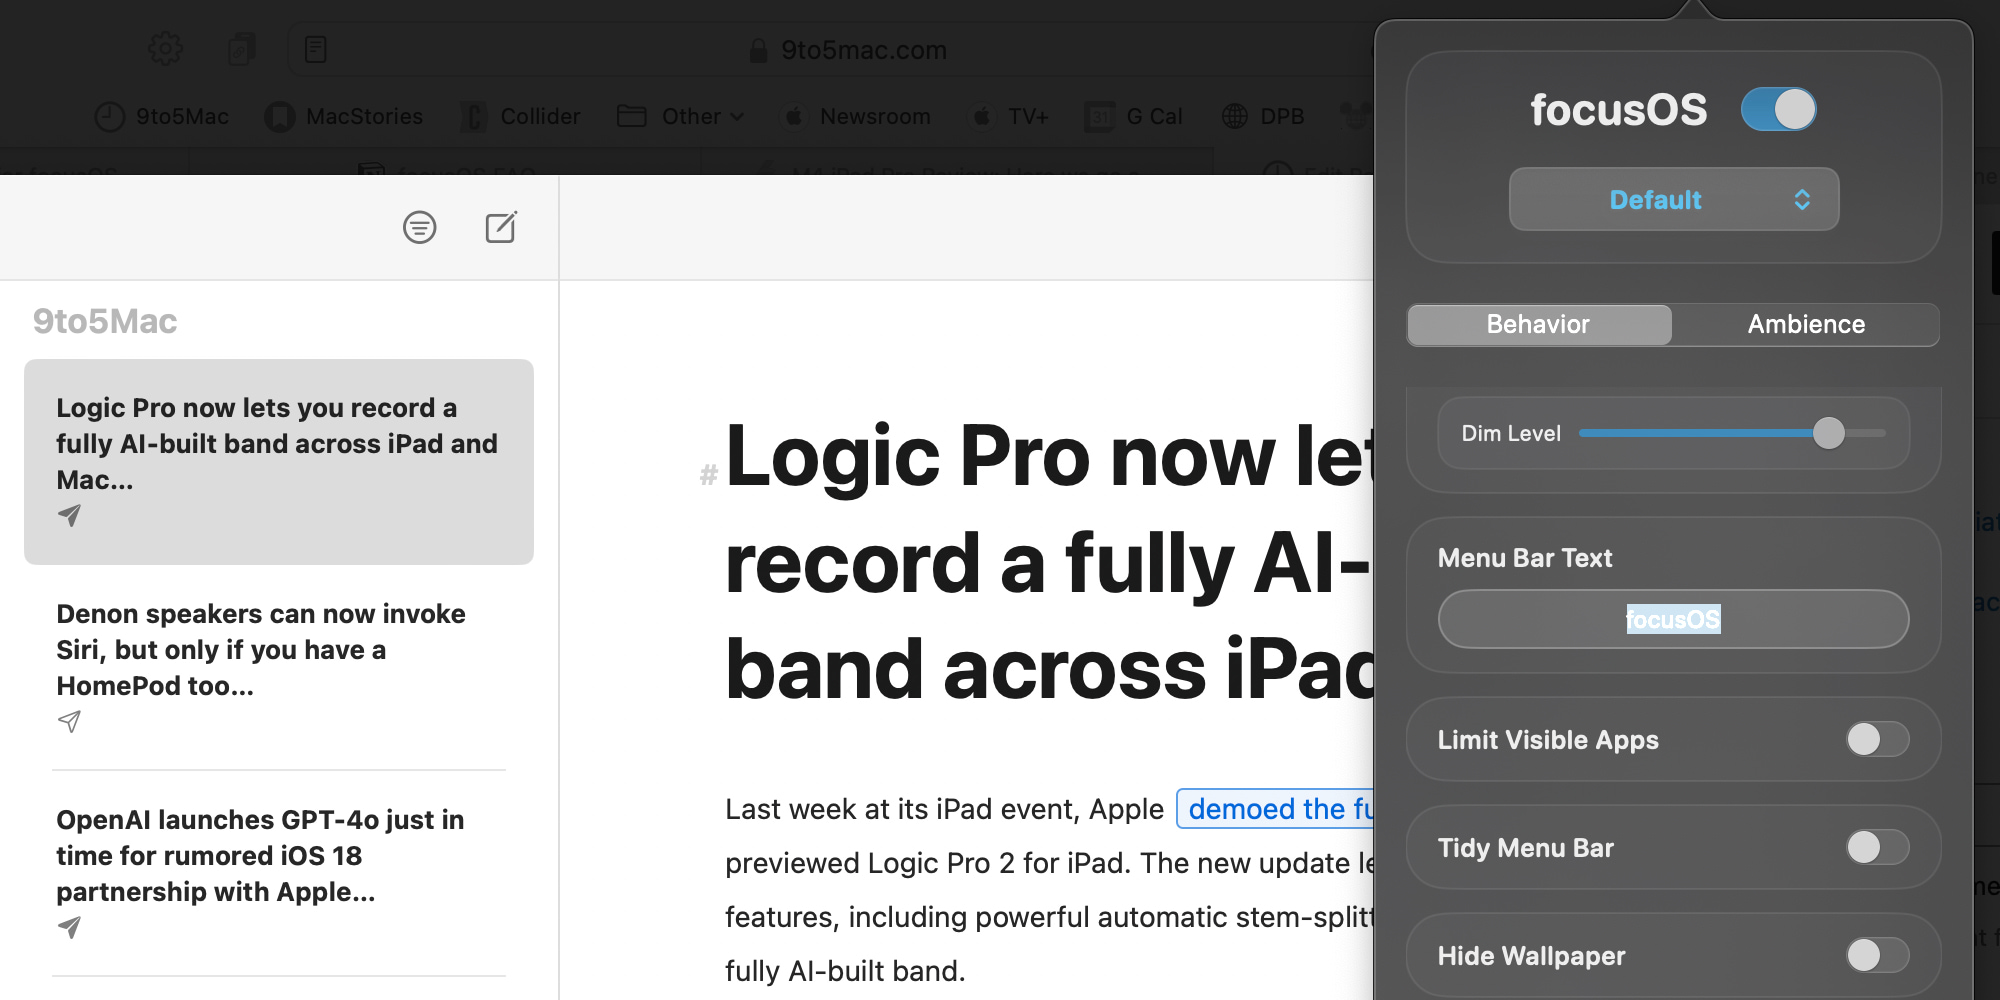Click the Dim Level slider handle
The image size is (2000, 1000).
(1828, 433)
